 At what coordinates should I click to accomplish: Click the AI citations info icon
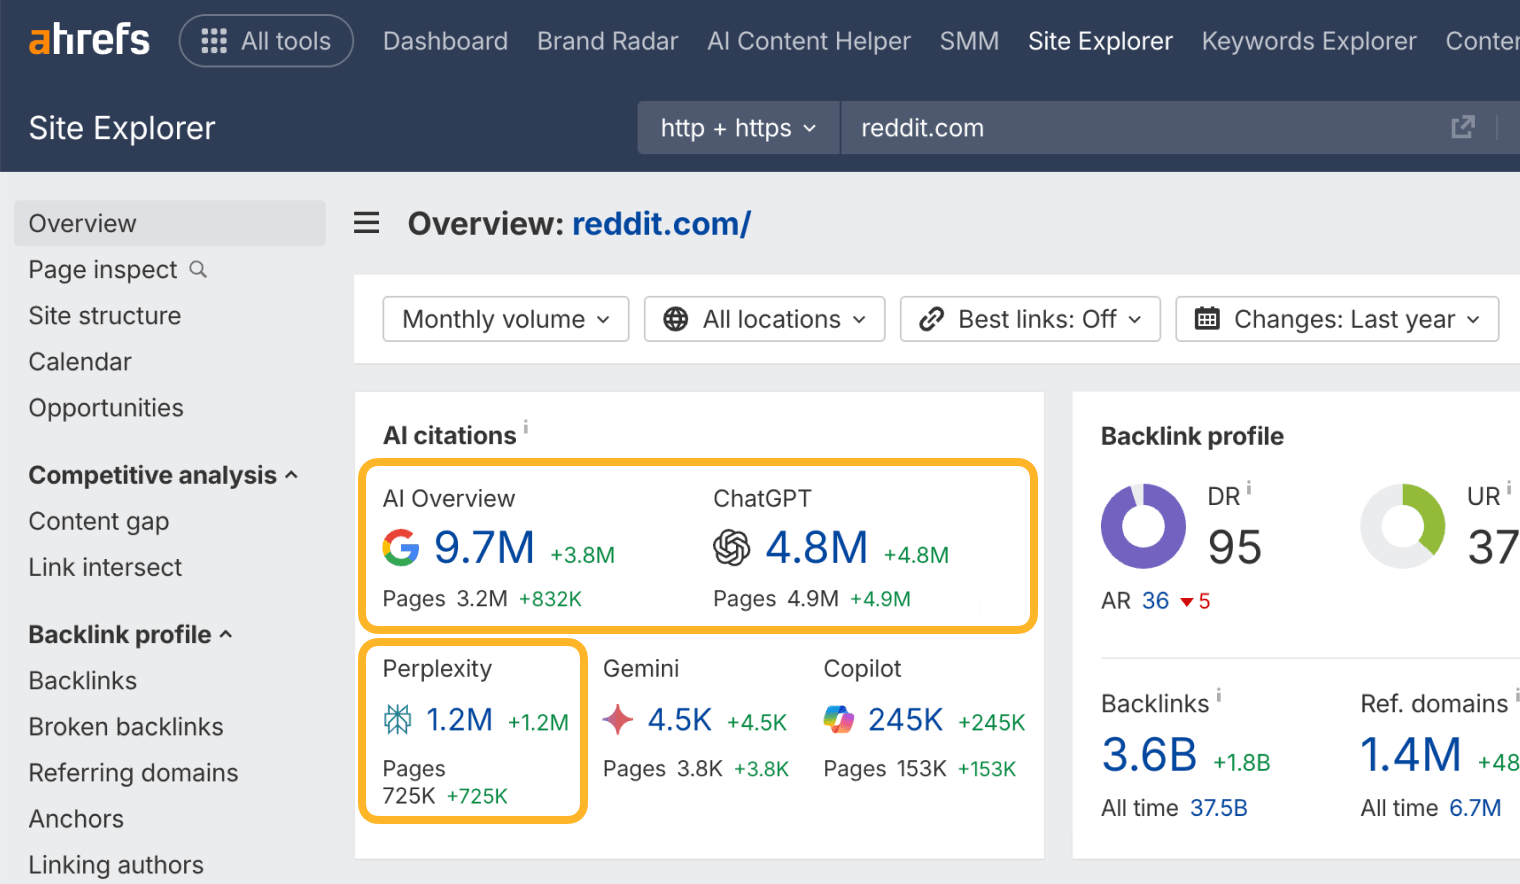pos(526,427)
